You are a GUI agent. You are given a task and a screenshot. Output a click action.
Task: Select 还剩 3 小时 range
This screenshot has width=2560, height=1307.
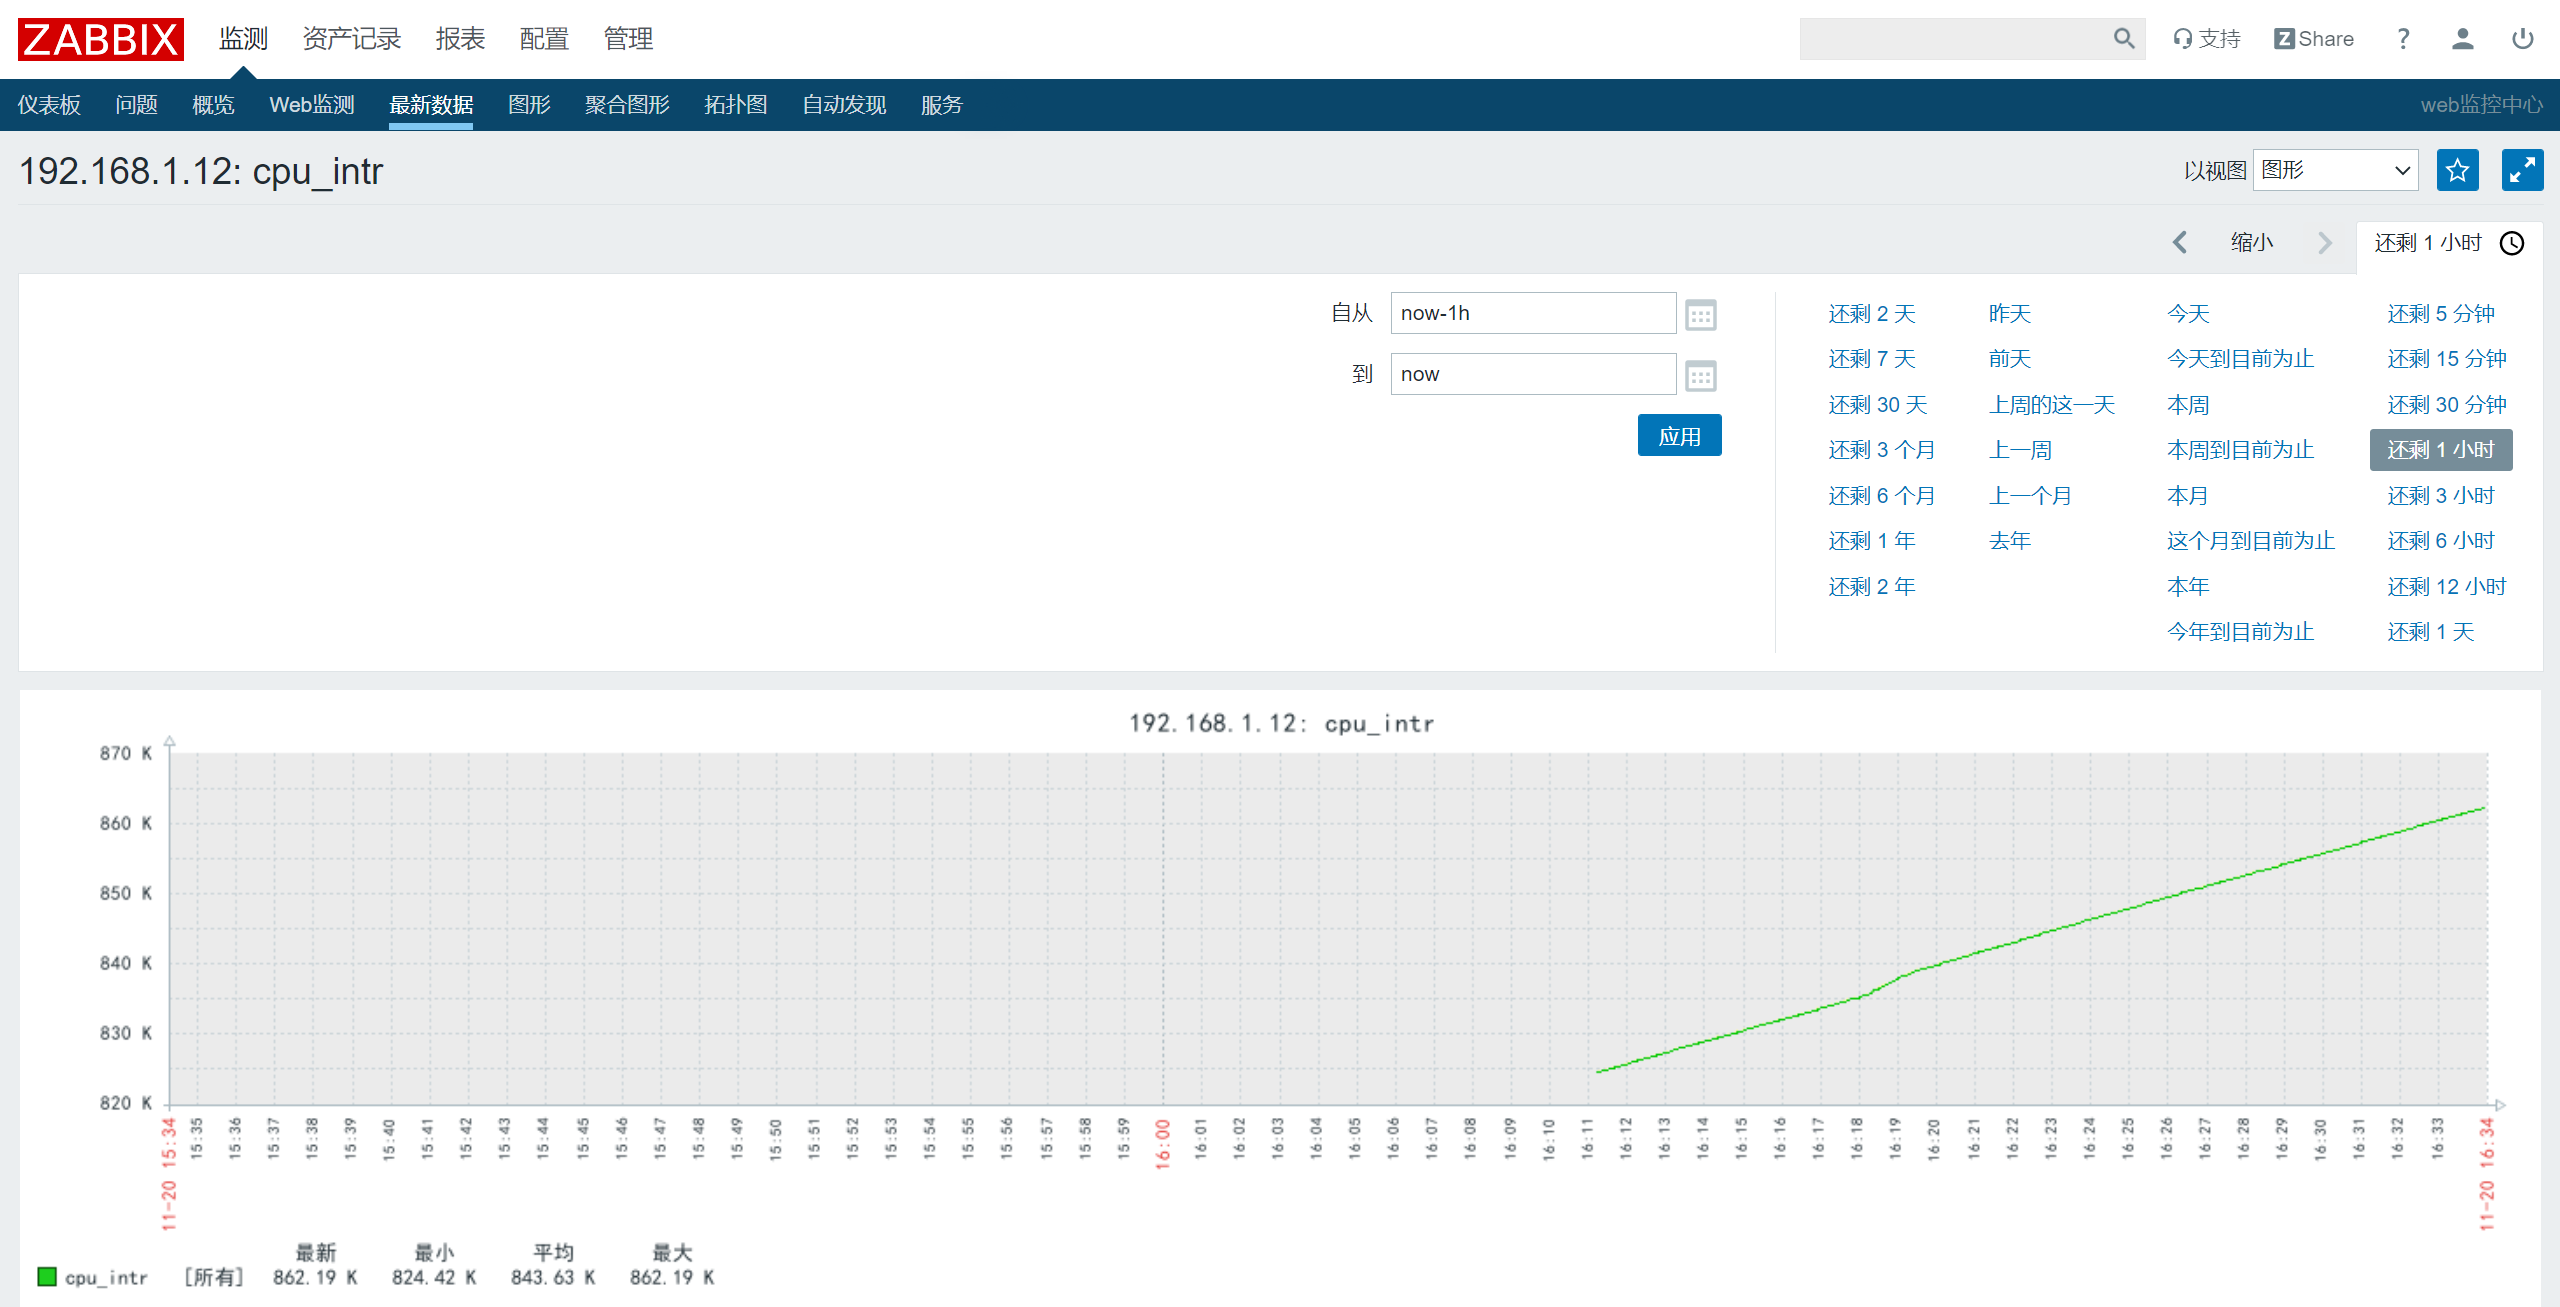pos(2441,496)
